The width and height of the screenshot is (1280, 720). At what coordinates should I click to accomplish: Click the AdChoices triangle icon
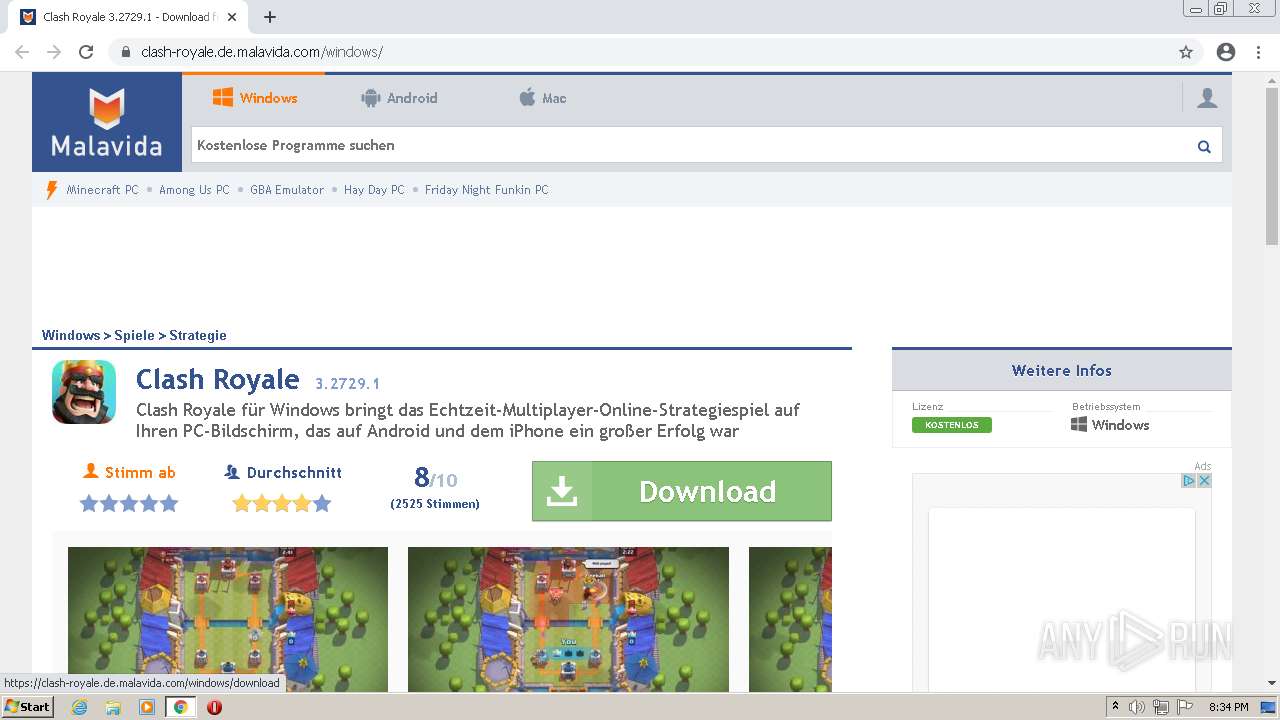point(1190,481)
